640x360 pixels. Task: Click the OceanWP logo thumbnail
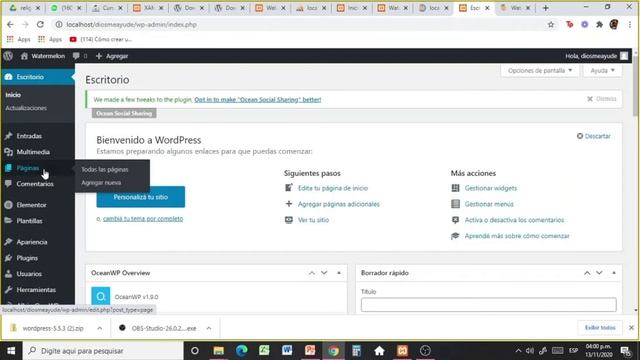[101, 296]
